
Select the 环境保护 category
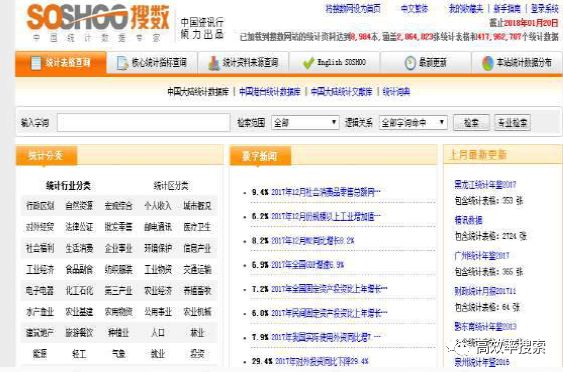tap(158, 248)
